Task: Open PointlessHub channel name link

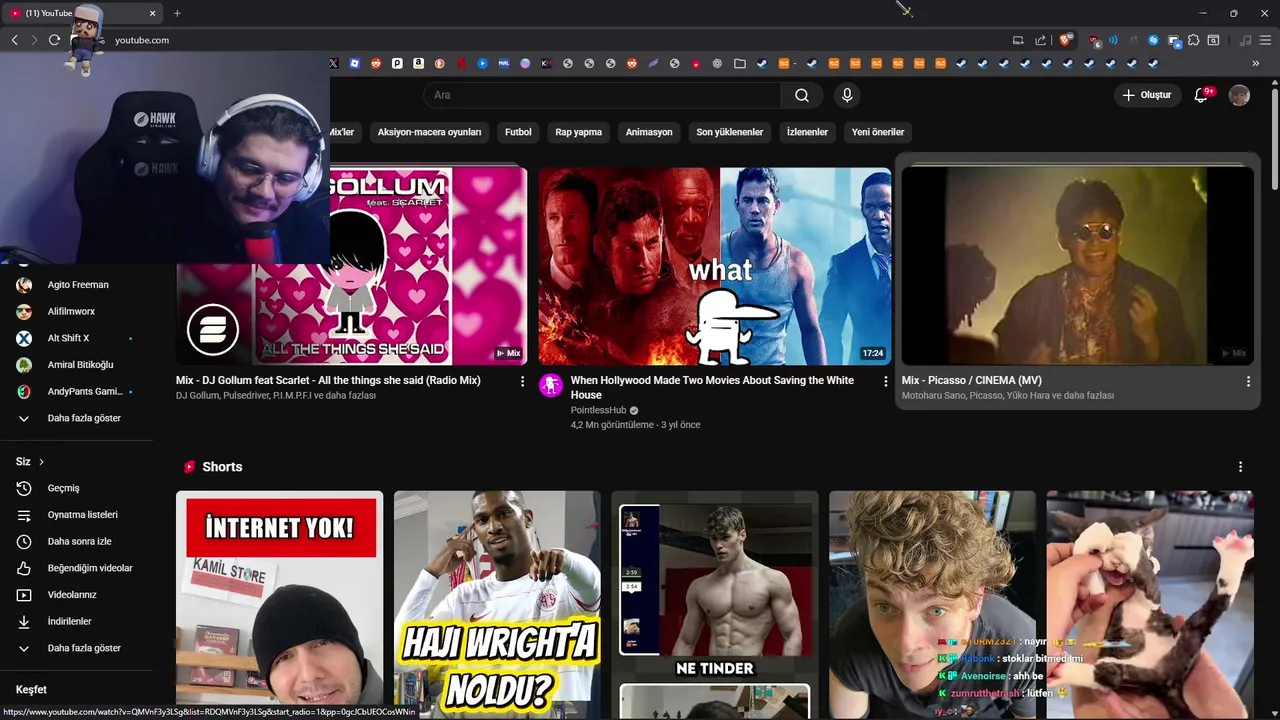Action: point(600,410)
